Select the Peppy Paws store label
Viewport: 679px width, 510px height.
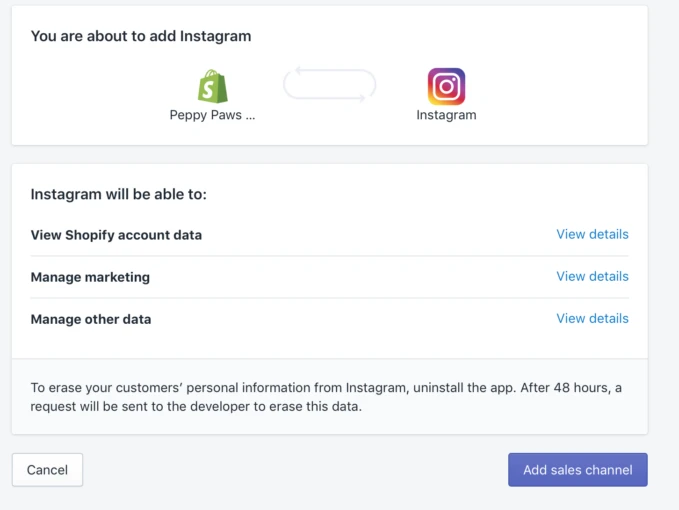pyautogui.click(x=212, y=115)
